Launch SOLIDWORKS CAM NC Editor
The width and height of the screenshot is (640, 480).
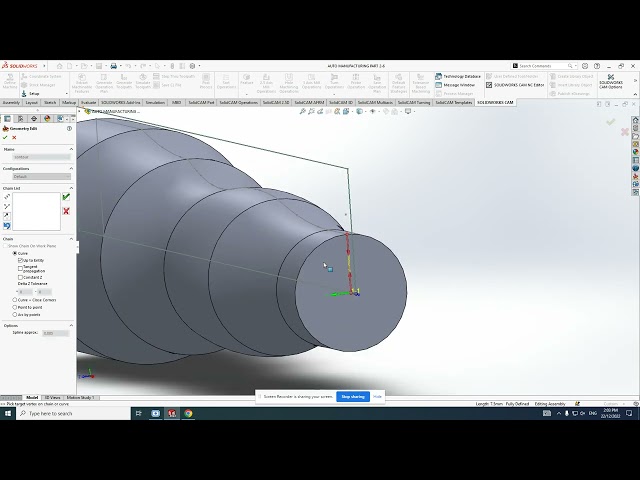tap(515, 85)
